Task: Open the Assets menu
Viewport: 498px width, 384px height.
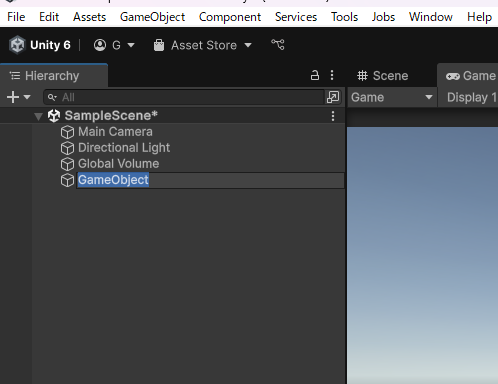Action: click(89, 17)
